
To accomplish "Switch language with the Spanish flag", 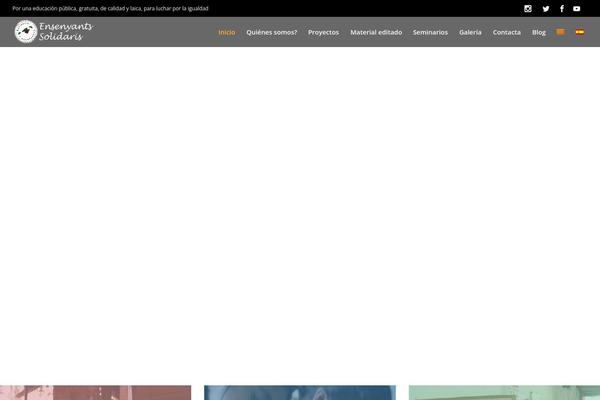I will pos(580,32).
